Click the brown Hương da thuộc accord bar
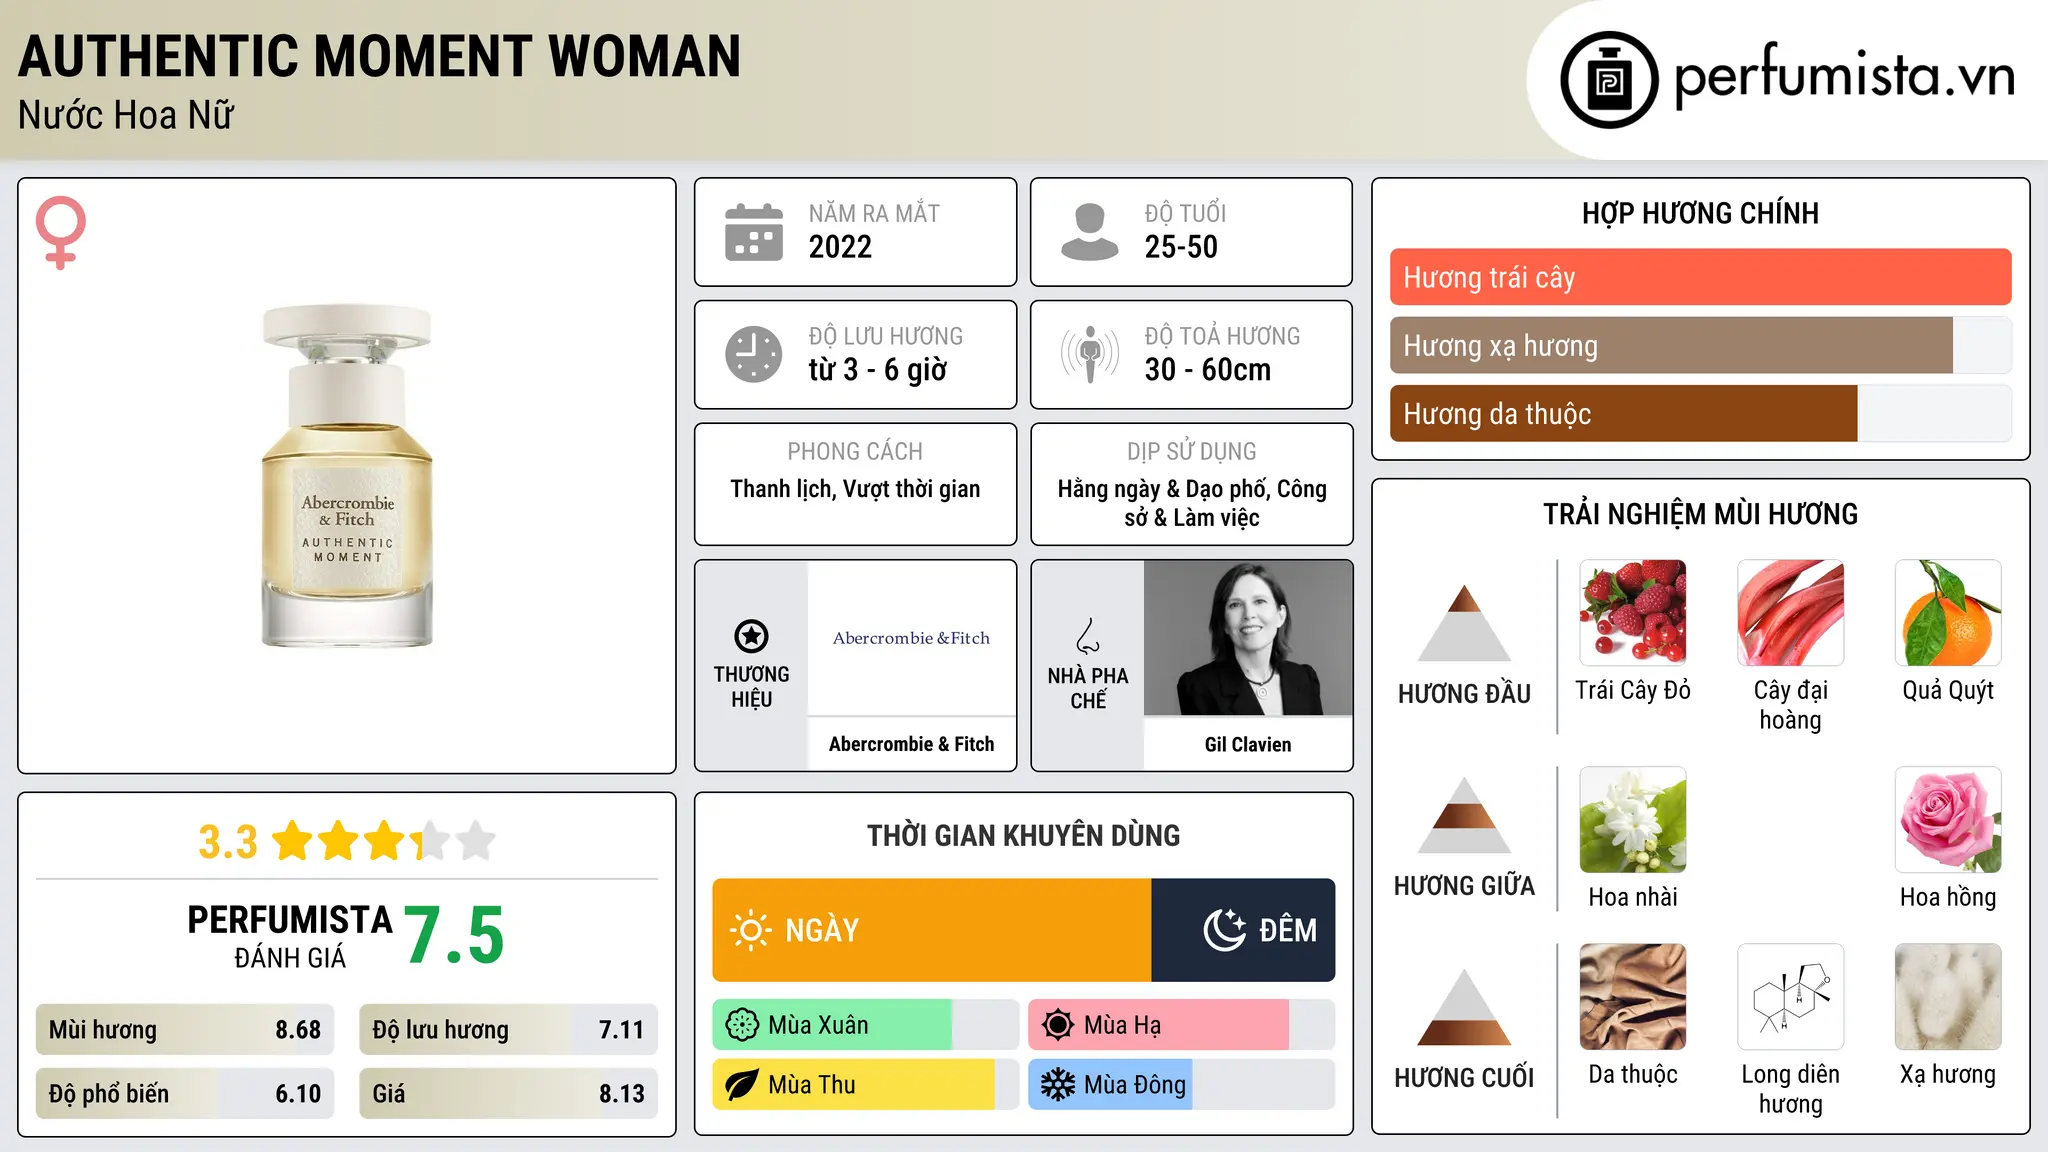The width and height of the screenshot is (2048, 1152). (1624, 413)
